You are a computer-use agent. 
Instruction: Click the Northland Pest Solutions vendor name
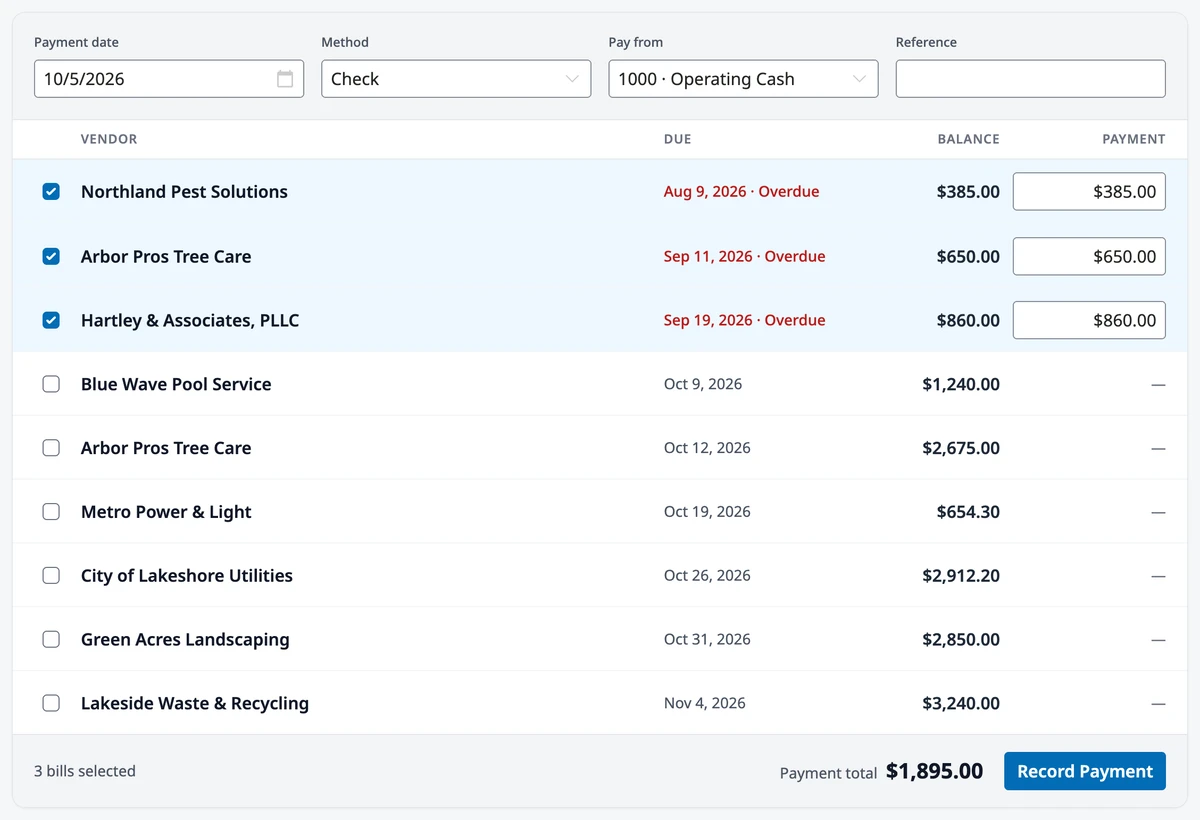184,192
